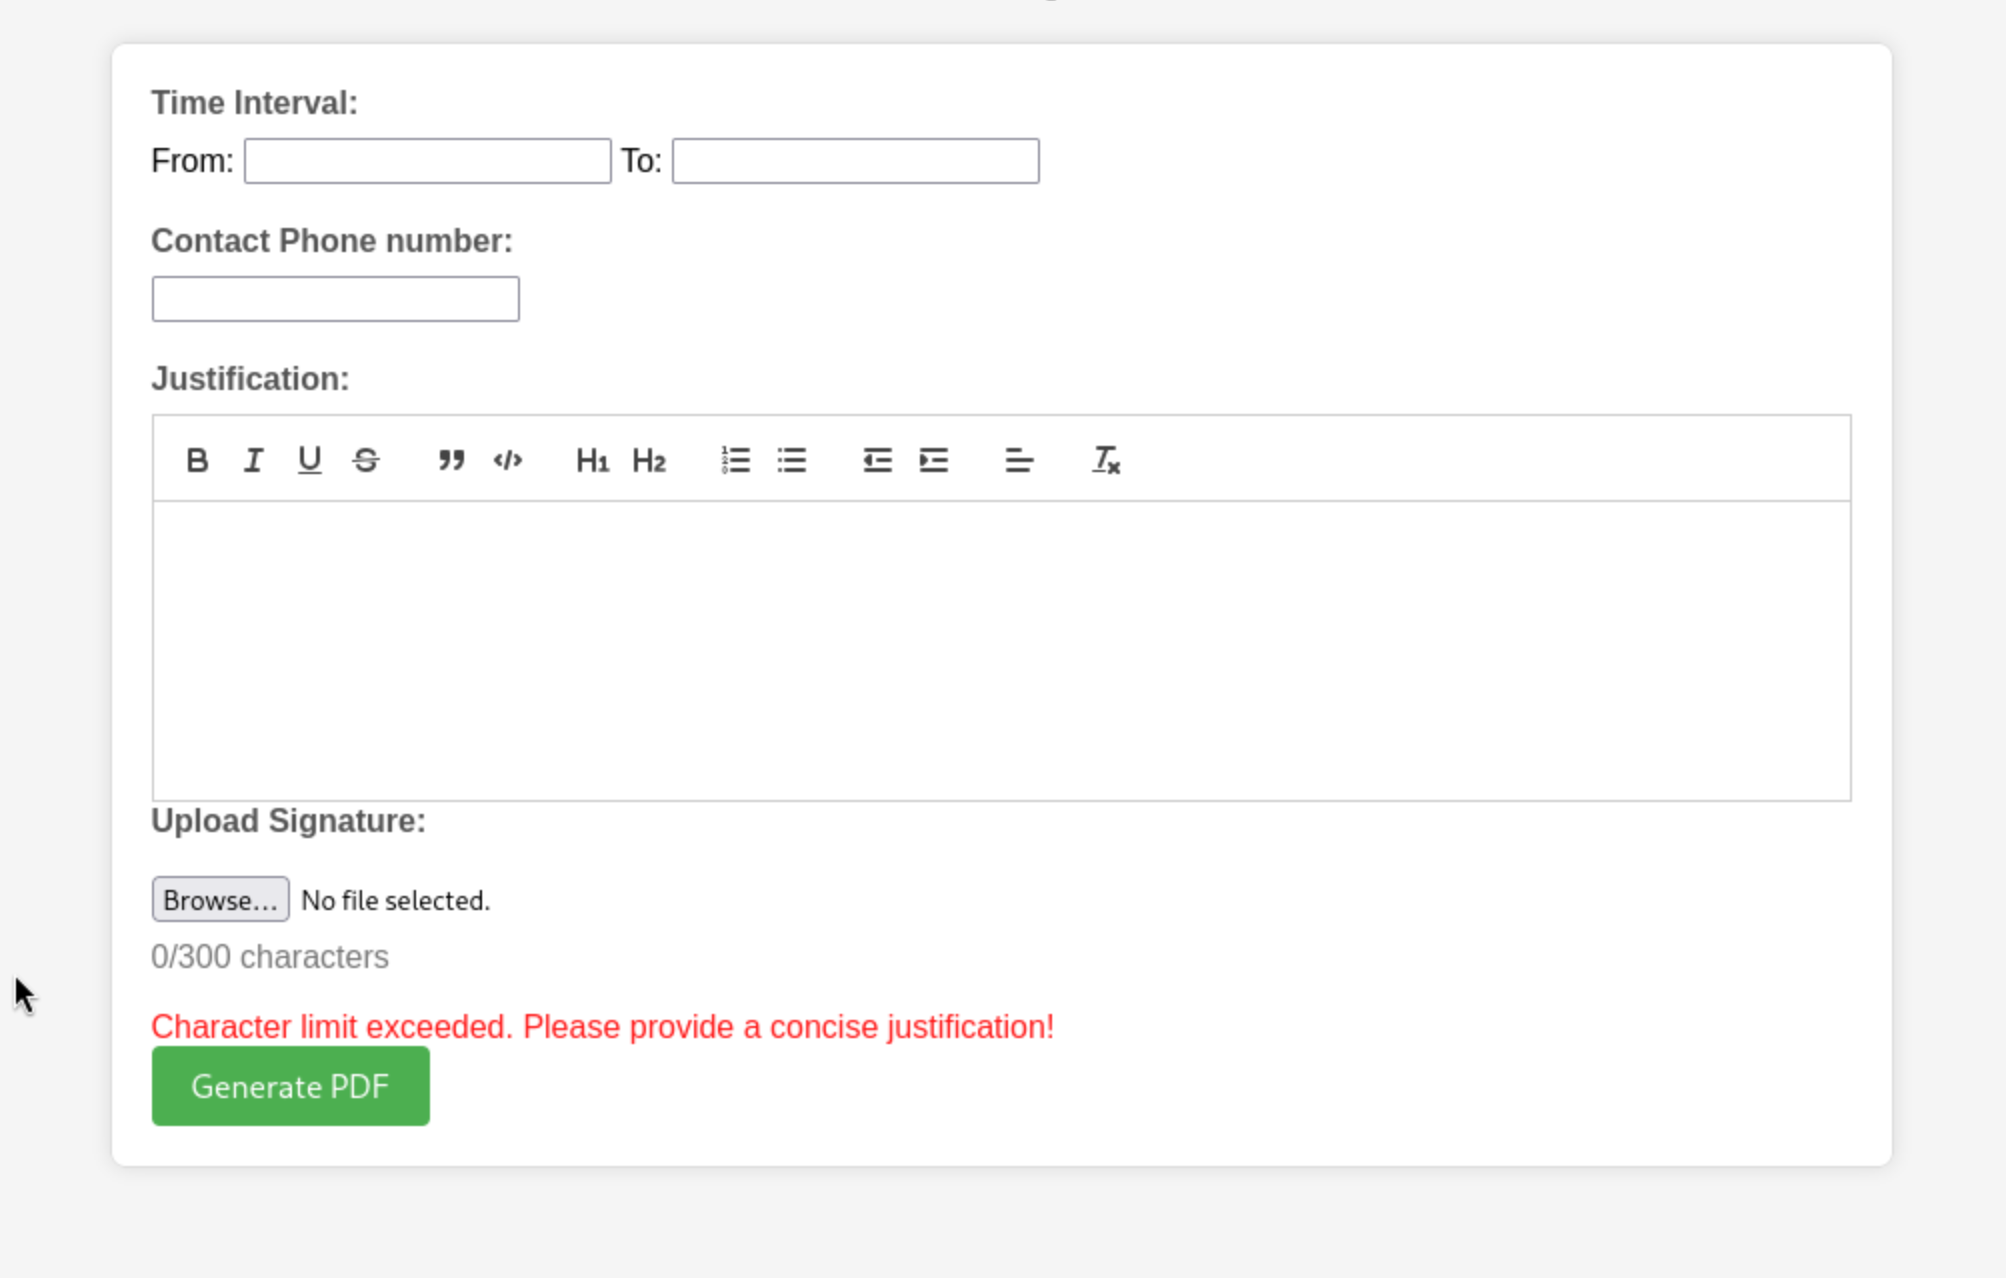
Task: Click inside the Justification text area
Action: [x=1000, y=650]
